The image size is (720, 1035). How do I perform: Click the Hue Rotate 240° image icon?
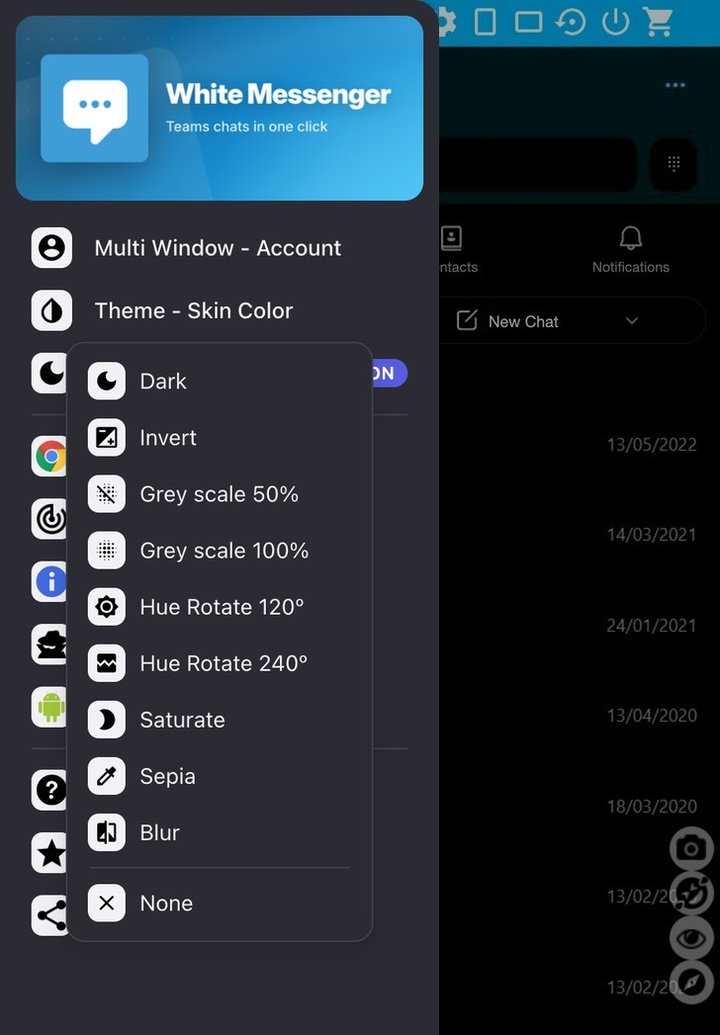coord(106,663)
